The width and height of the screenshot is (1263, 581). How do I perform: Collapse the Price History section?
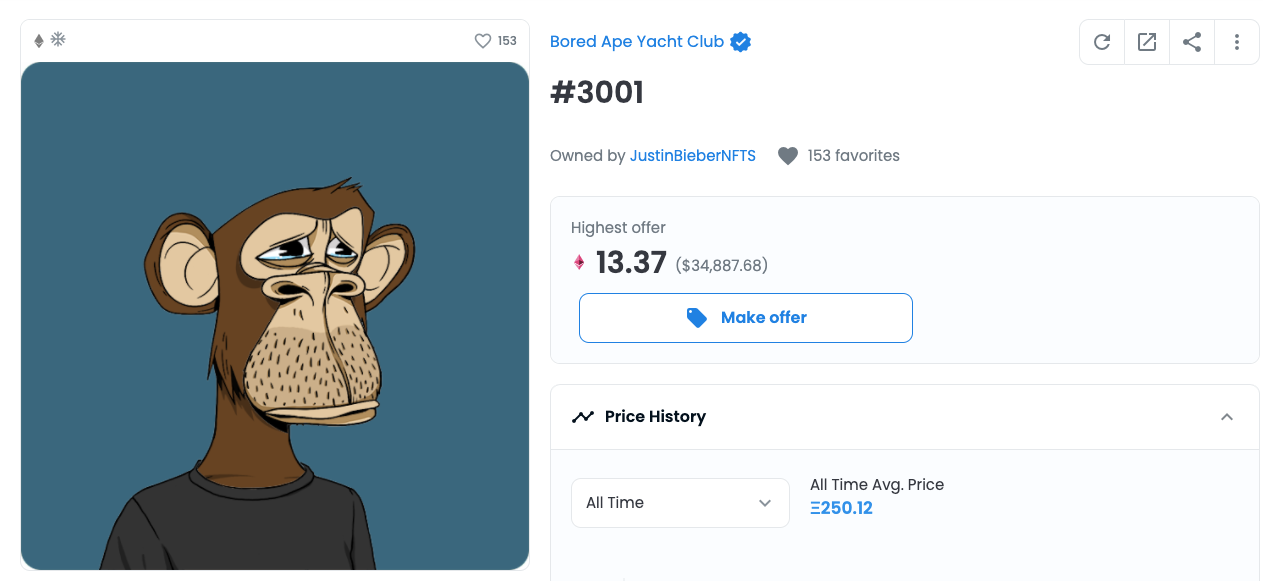[x=1227, y=416]
